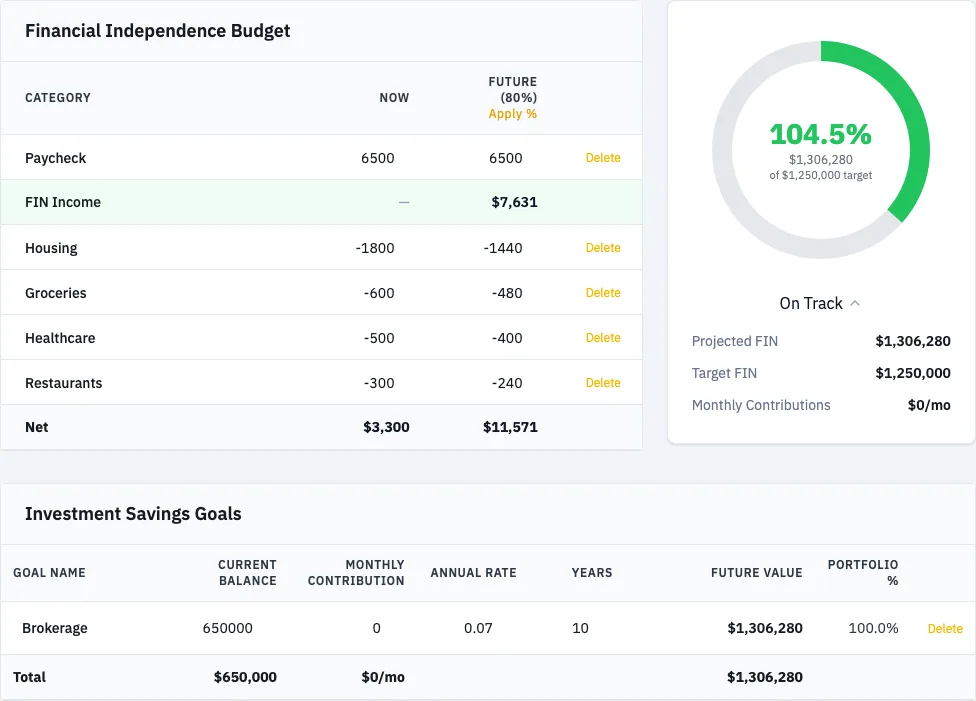Select the Paycheck category name
976x701 pixels.
[x=55, y=158]
